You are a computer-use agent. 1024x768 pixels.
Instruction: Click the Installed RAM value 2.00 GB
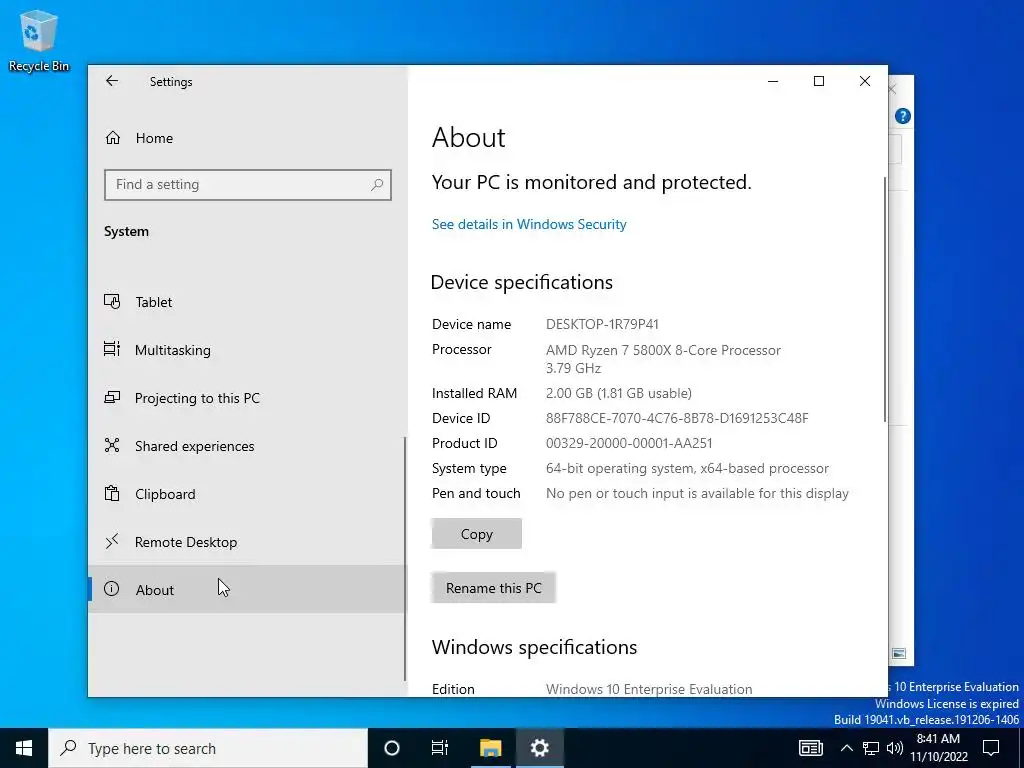(618, 393)
